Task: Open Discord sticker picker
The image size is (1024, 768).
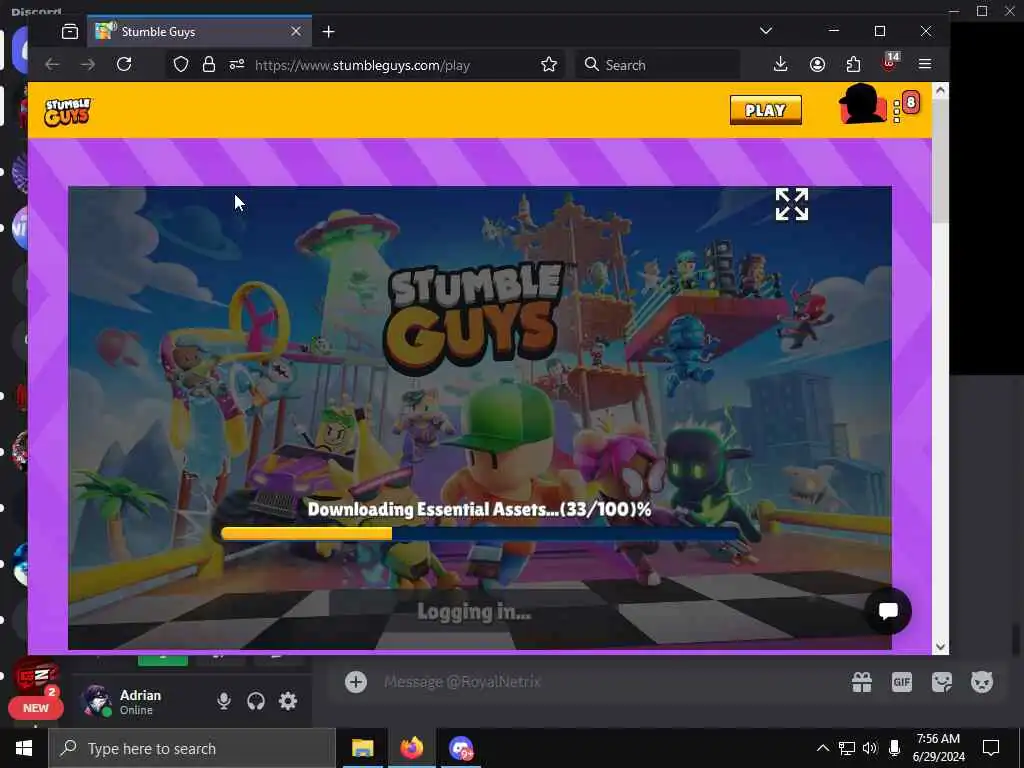Action: click(942, 682)
